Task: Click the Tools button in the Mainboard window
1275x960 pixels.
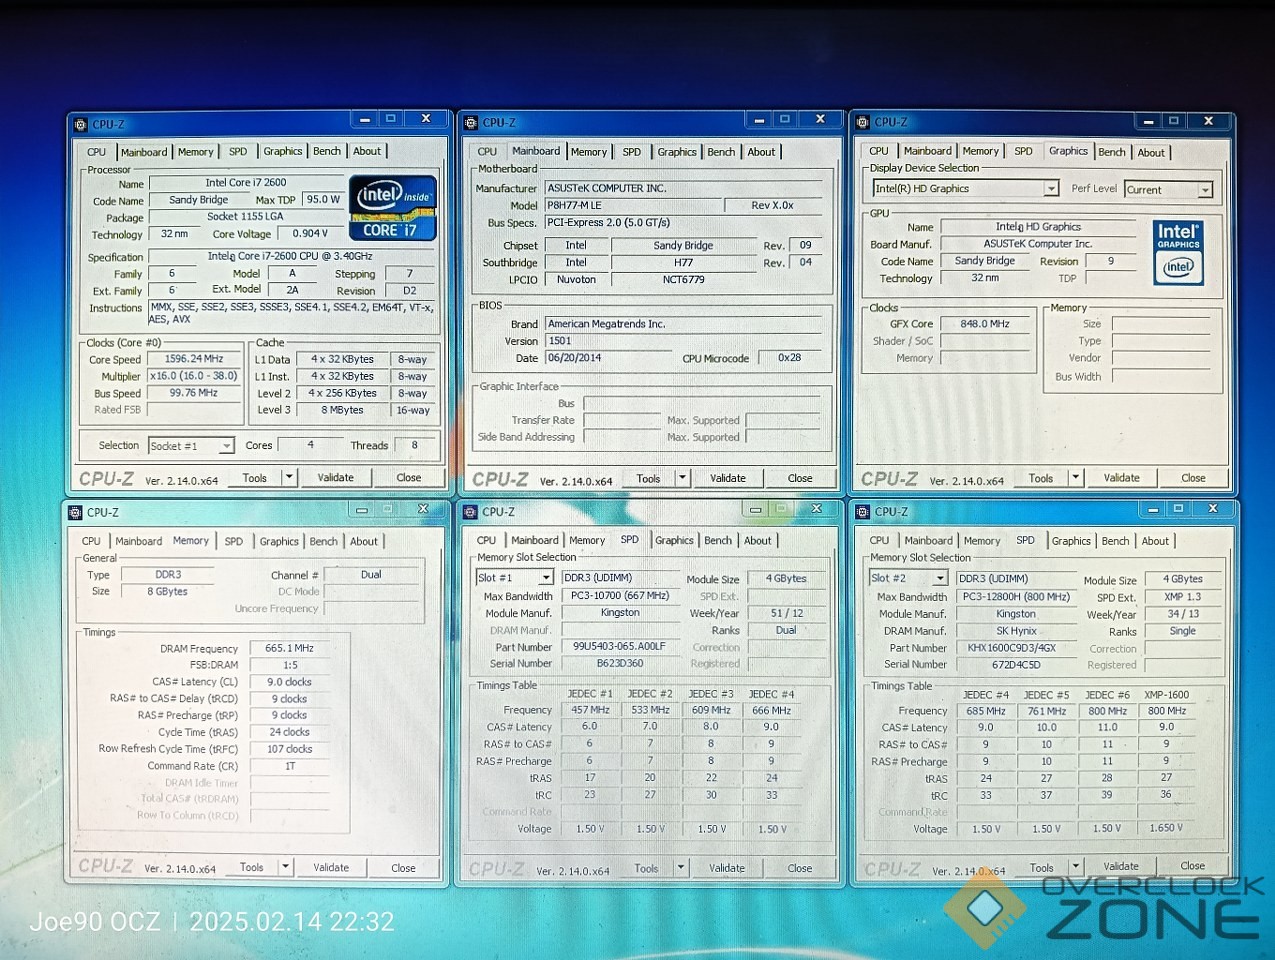Action: point(649,478)
